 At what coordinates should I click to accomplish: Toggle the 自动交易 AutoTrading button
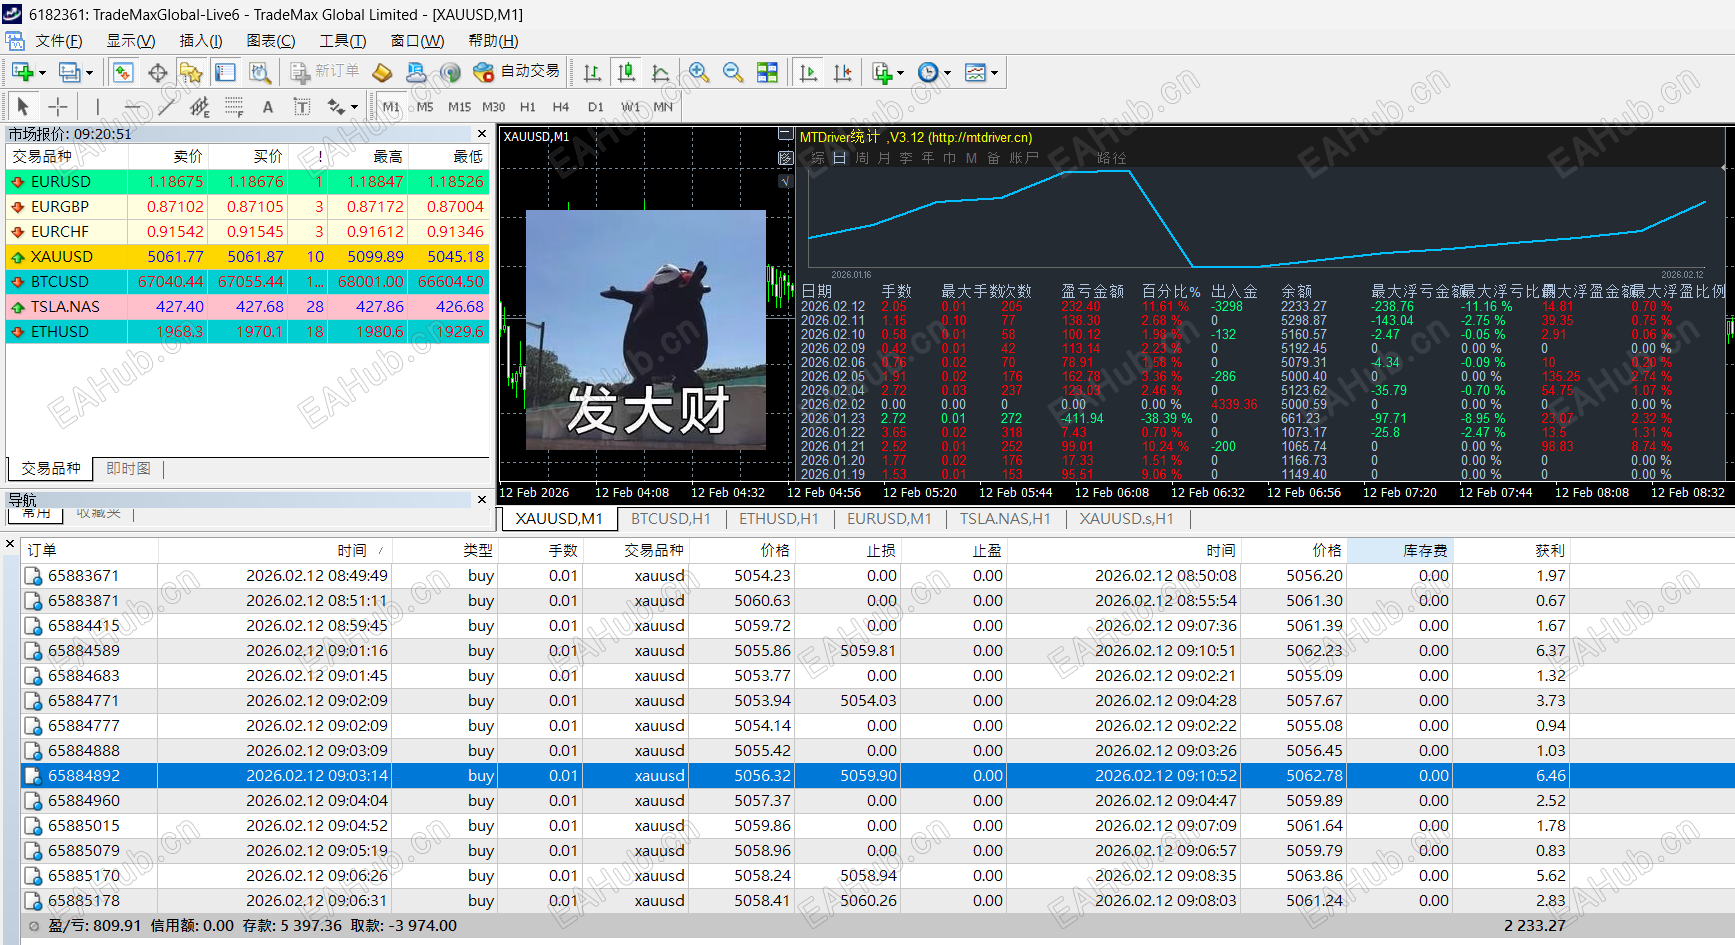tap(517, 72)
